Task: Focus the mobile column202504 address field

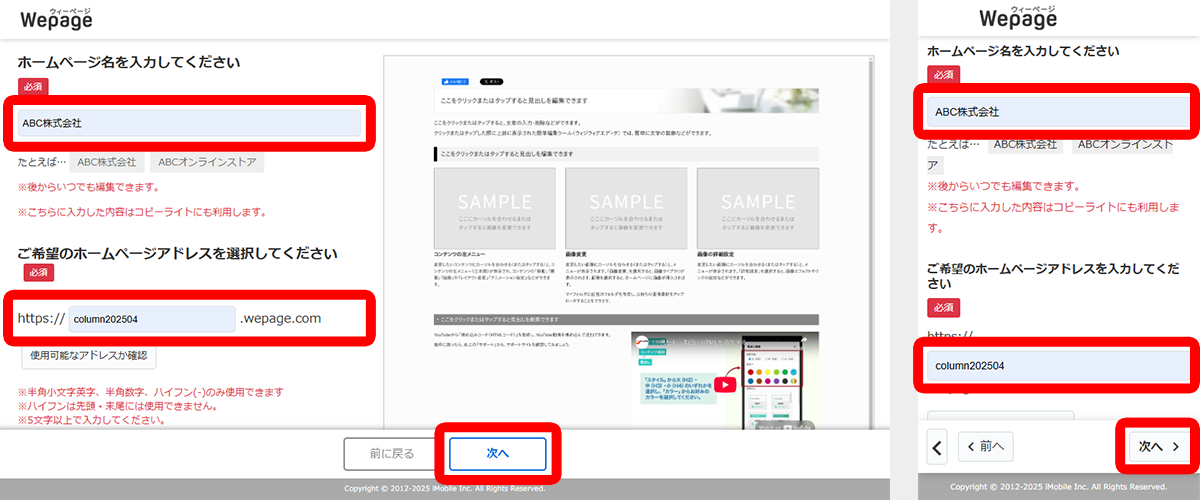Action: (1056, 366)
